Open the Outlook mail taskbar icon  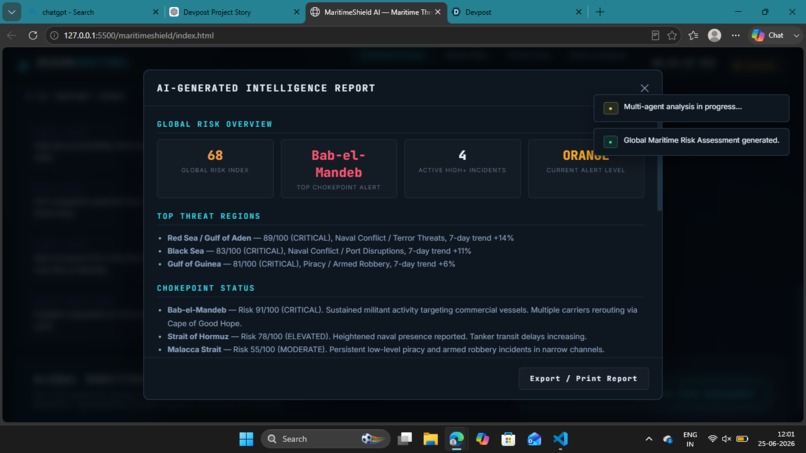pos(534,439)
